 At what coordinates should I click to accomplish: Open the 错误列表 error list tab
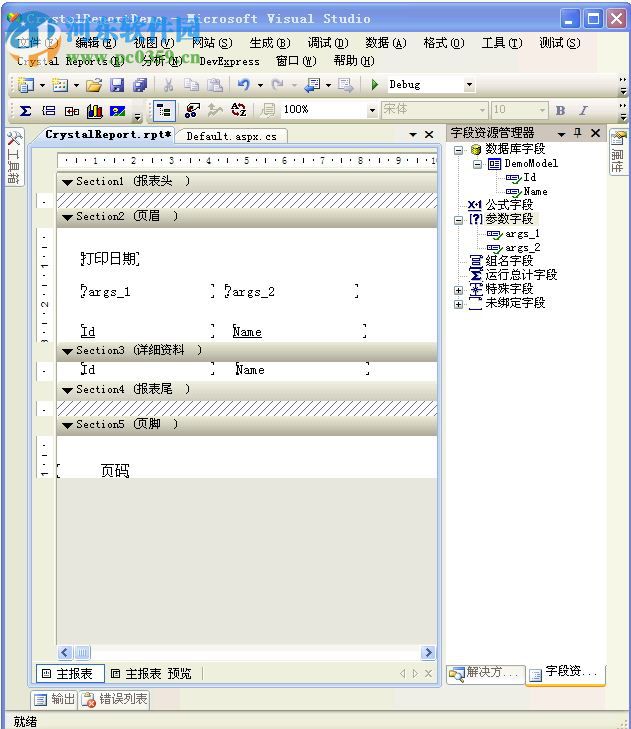tap(114, 699)
